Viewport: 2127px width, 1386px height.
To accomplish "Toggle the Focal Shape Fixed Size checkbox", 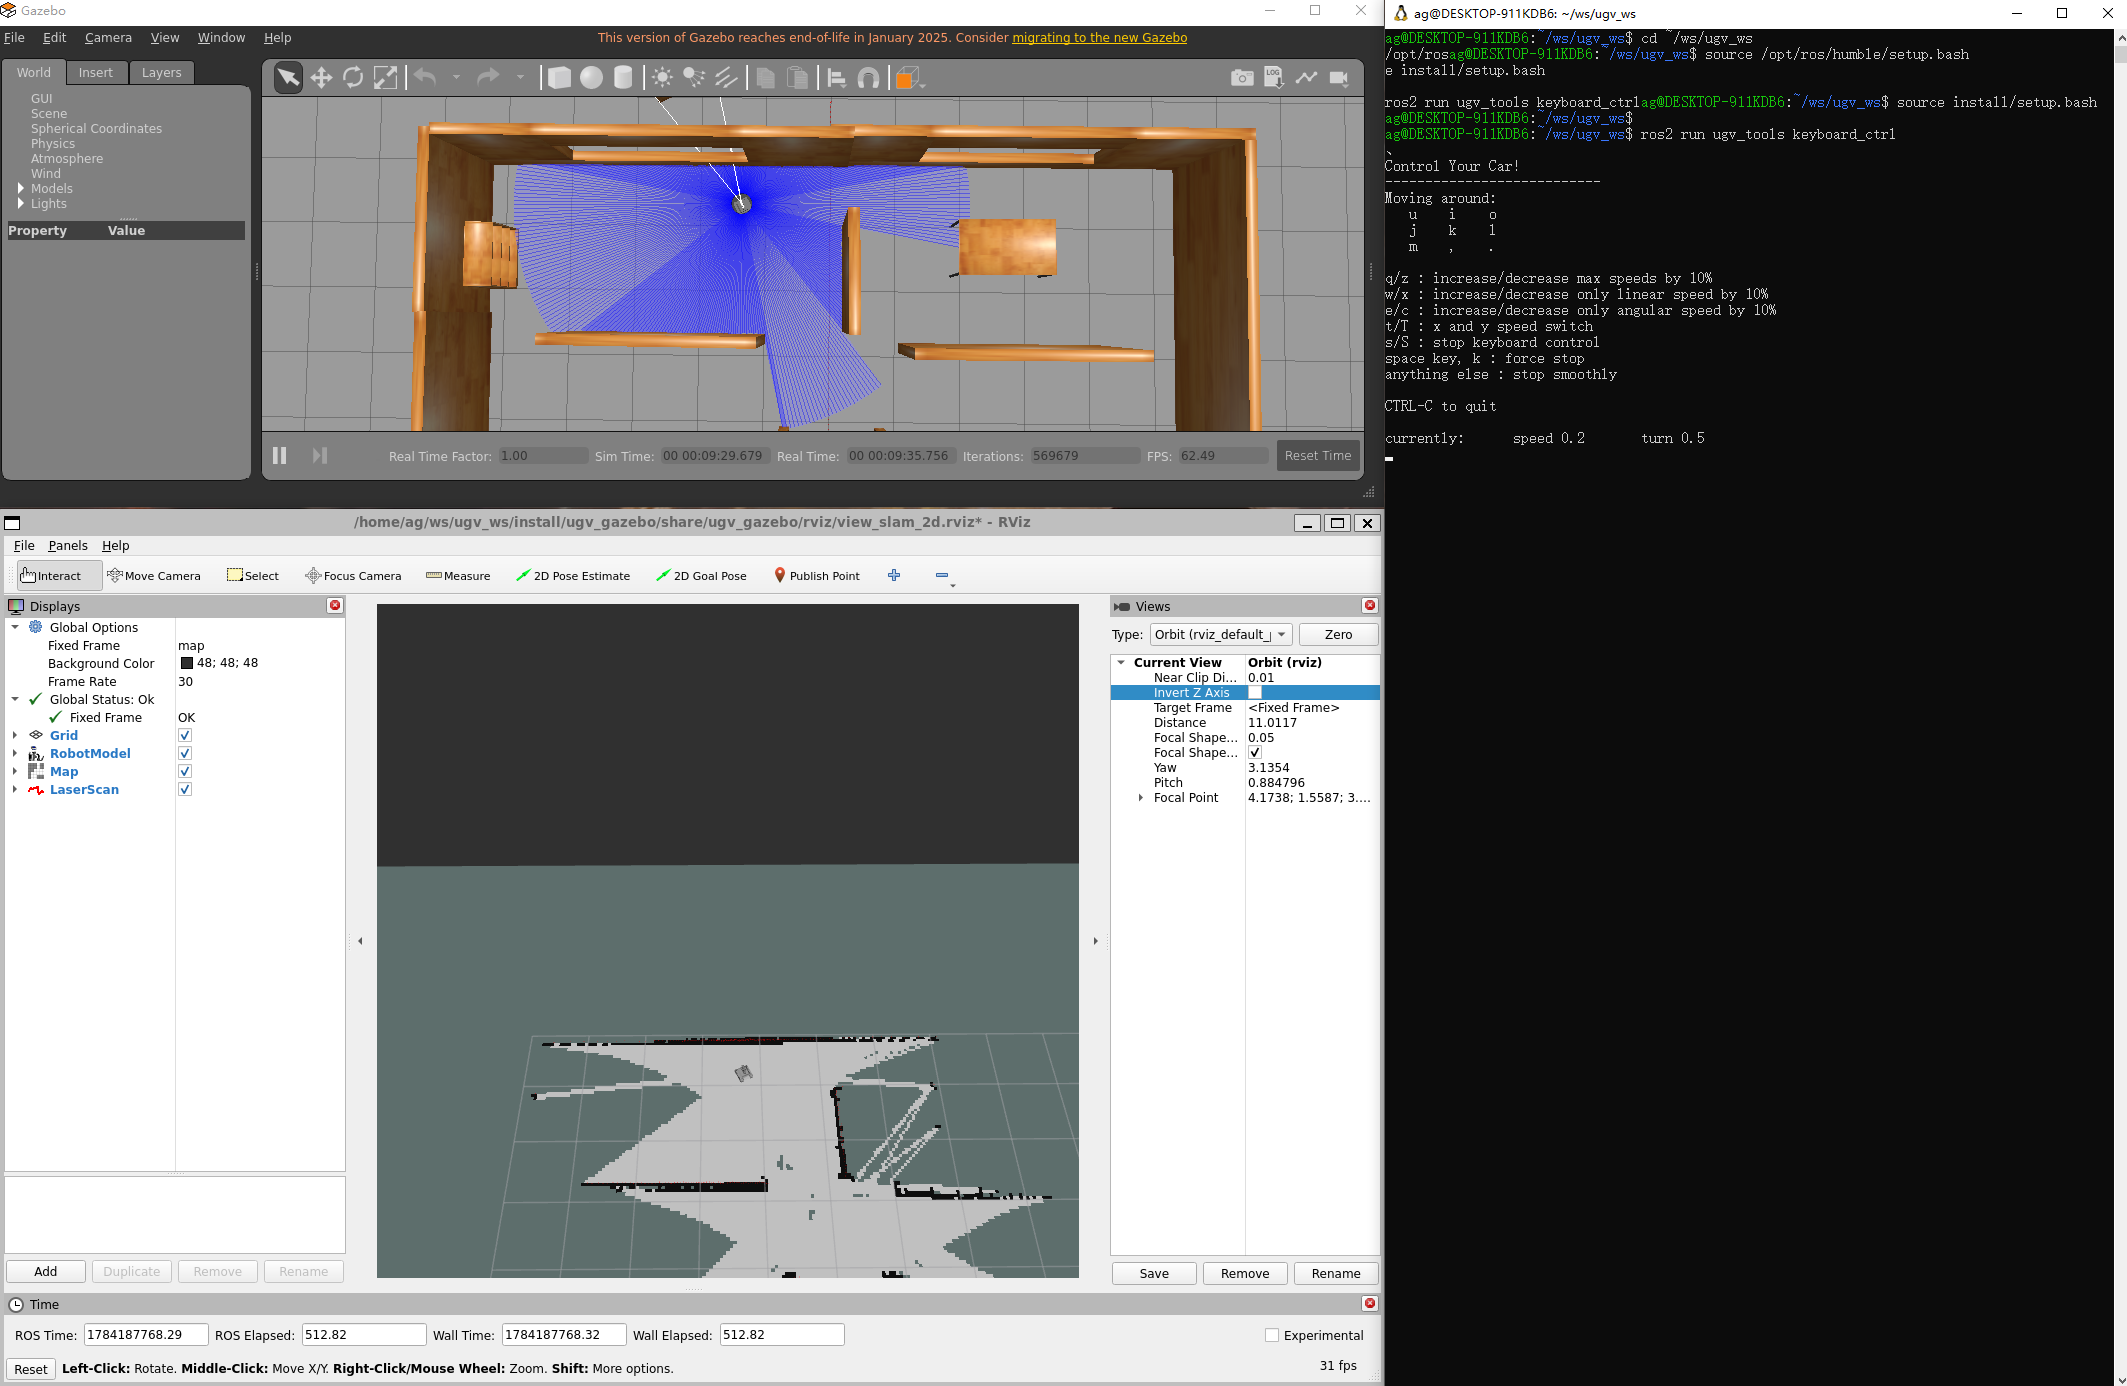I will point(1255,752).
